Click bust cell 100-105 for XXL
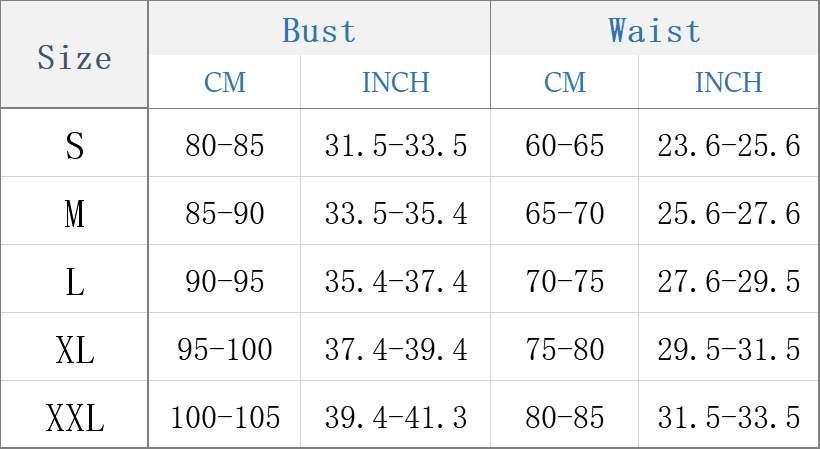Viewport: 820px width, 449px height. point(224,417)
